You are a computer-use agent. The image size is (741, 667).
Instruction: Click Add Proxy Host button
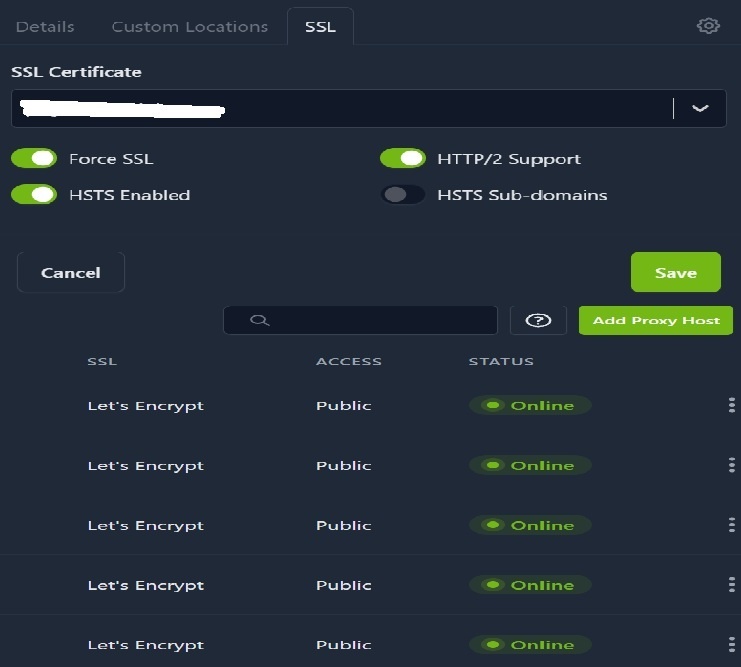656,320
